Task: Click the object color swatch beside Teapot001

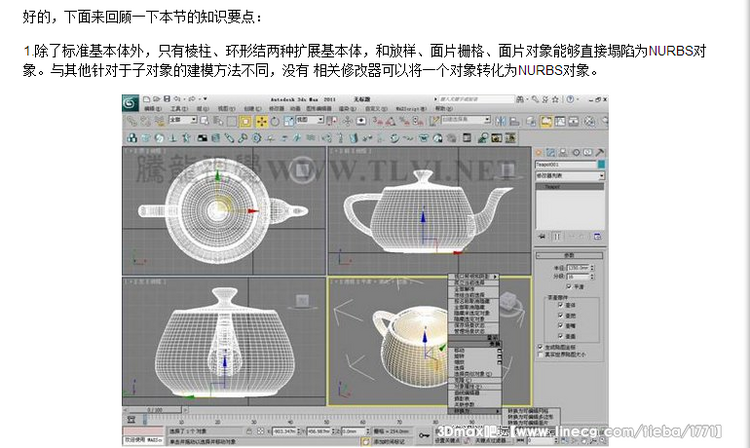Action: (601, 164)
